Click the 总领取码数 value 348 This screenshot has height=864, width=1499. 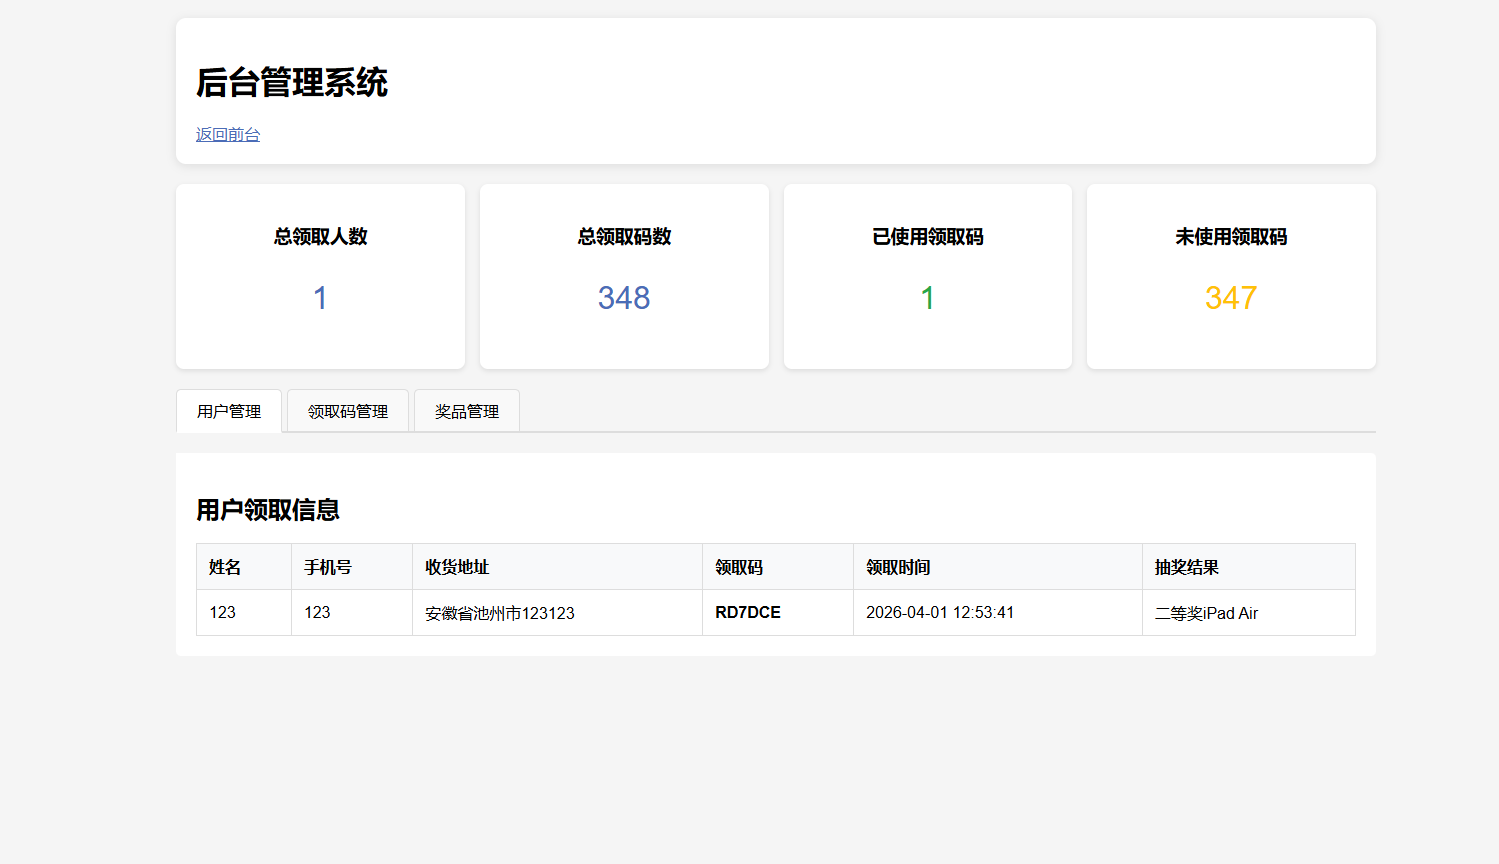[624, 298]
